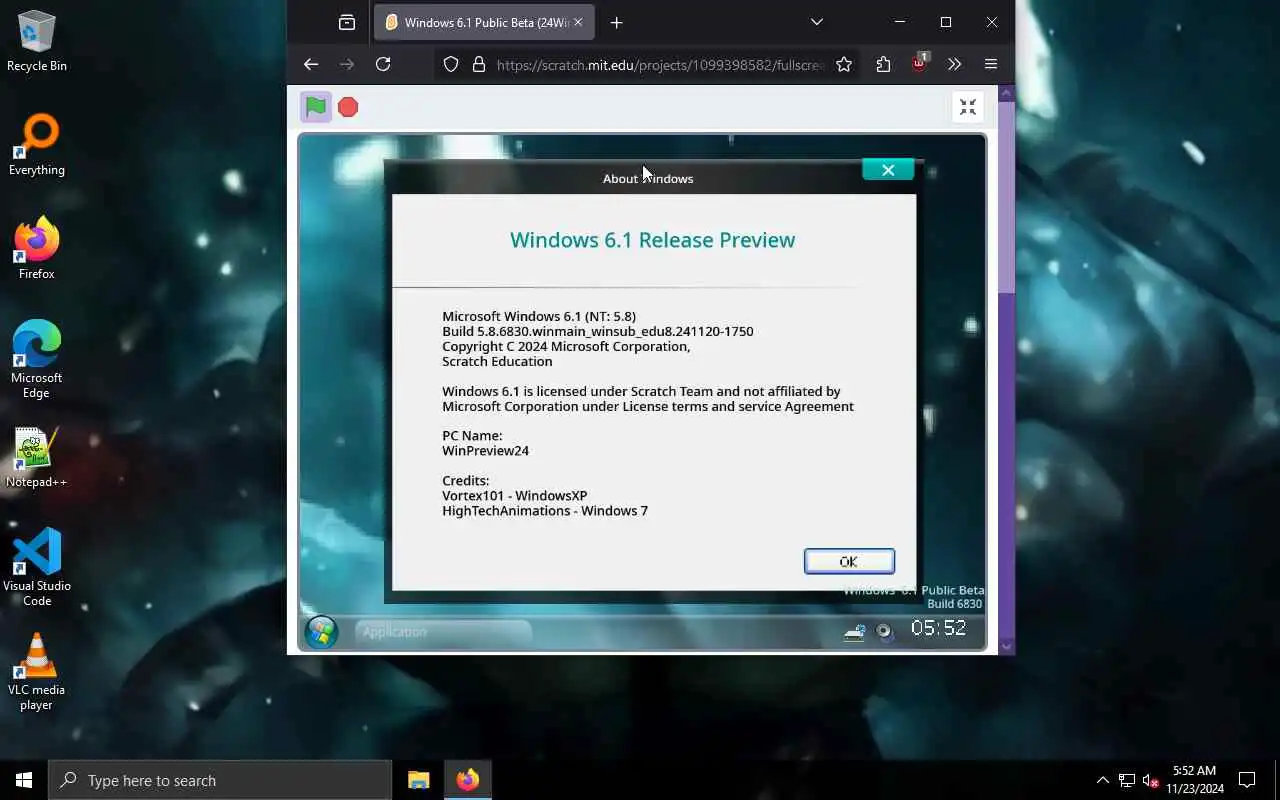
Task: Close the About Windows dialog
Action: tap(888, 170)
